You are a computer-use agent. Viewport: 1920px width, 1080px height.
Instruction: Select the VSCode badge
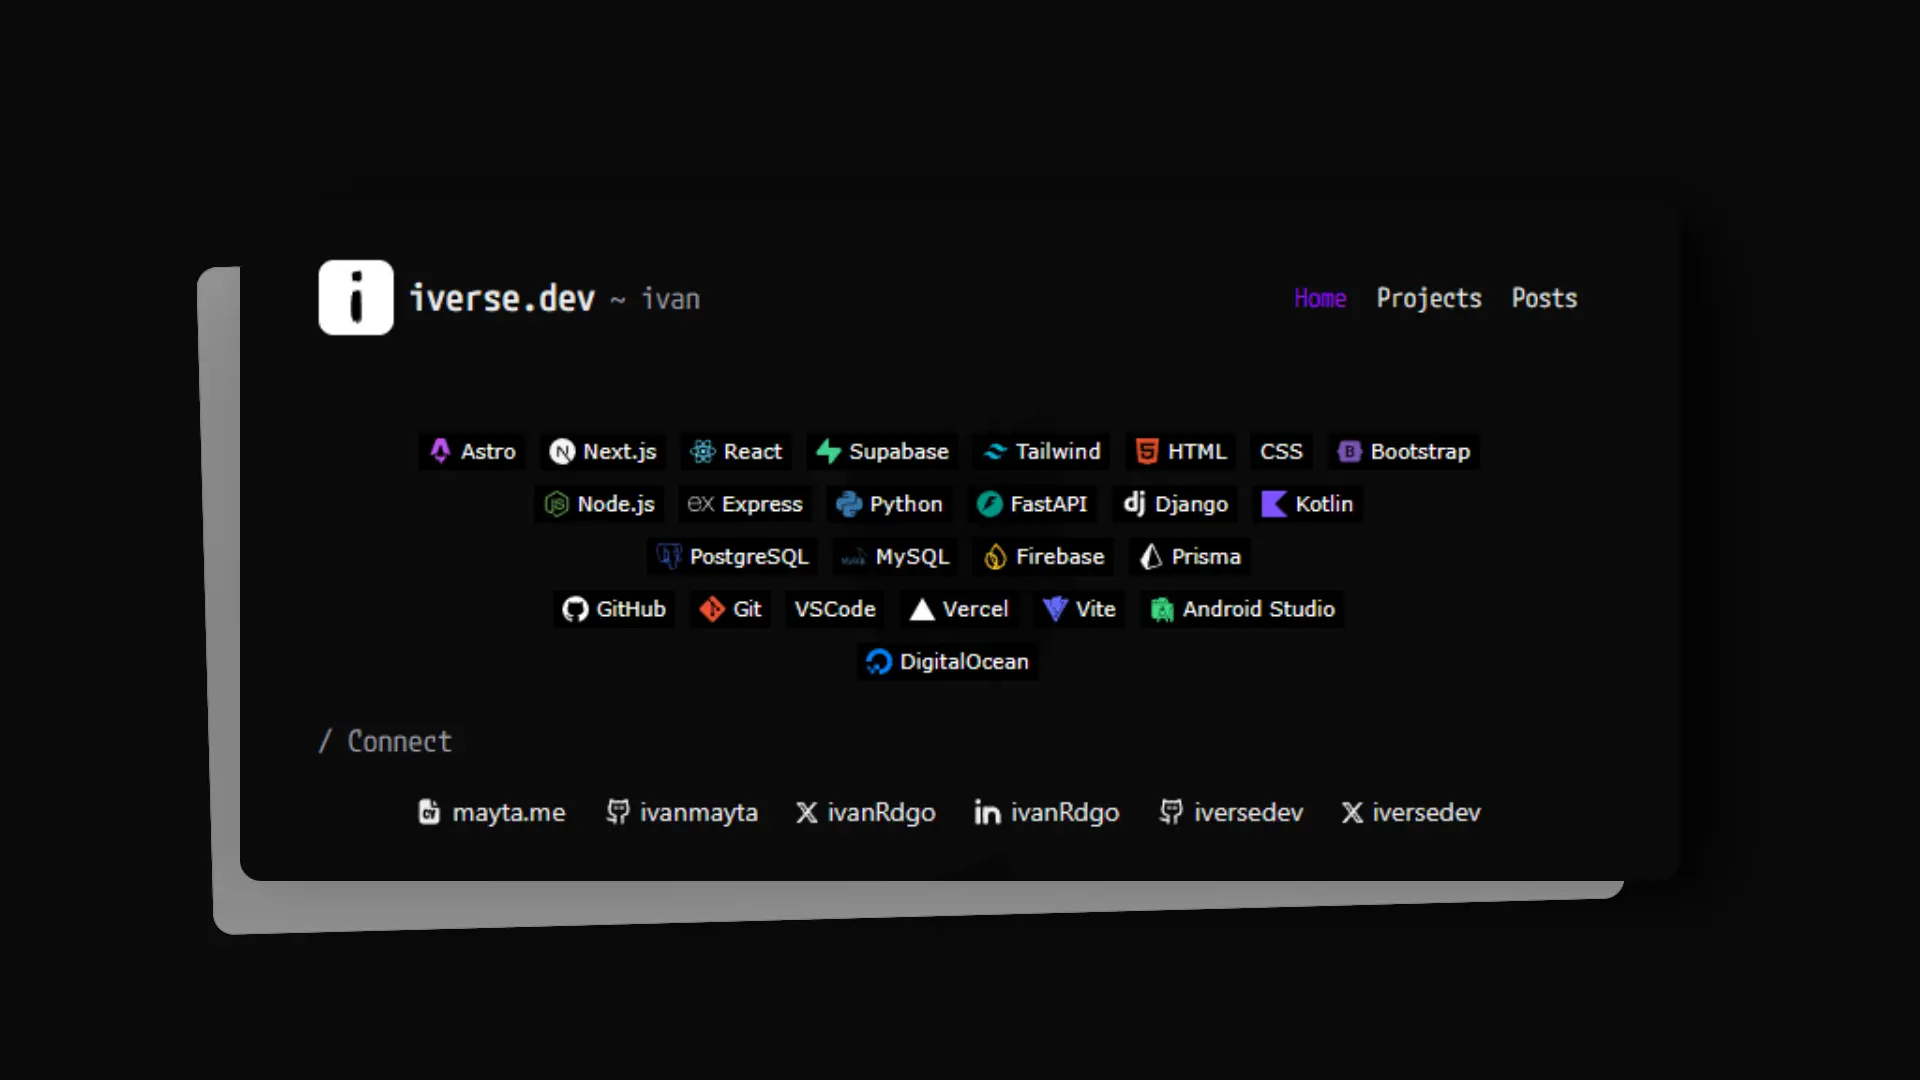(x=835, y=609)
